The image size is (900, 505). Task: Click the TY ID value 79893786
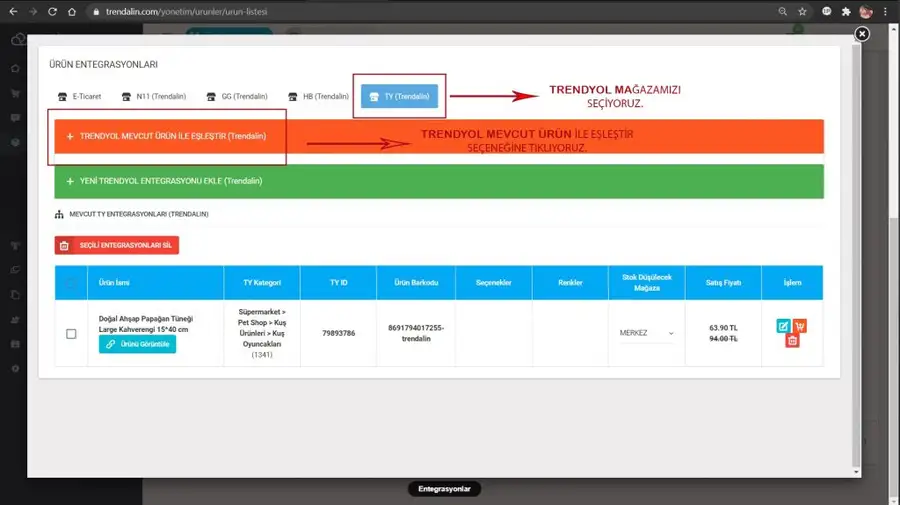(x=339, y=333)
